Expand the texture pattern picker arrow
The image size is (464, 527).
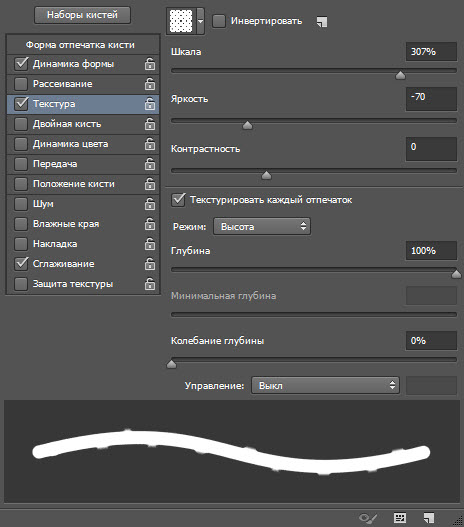pyautogui.click(x=201, y=21)
